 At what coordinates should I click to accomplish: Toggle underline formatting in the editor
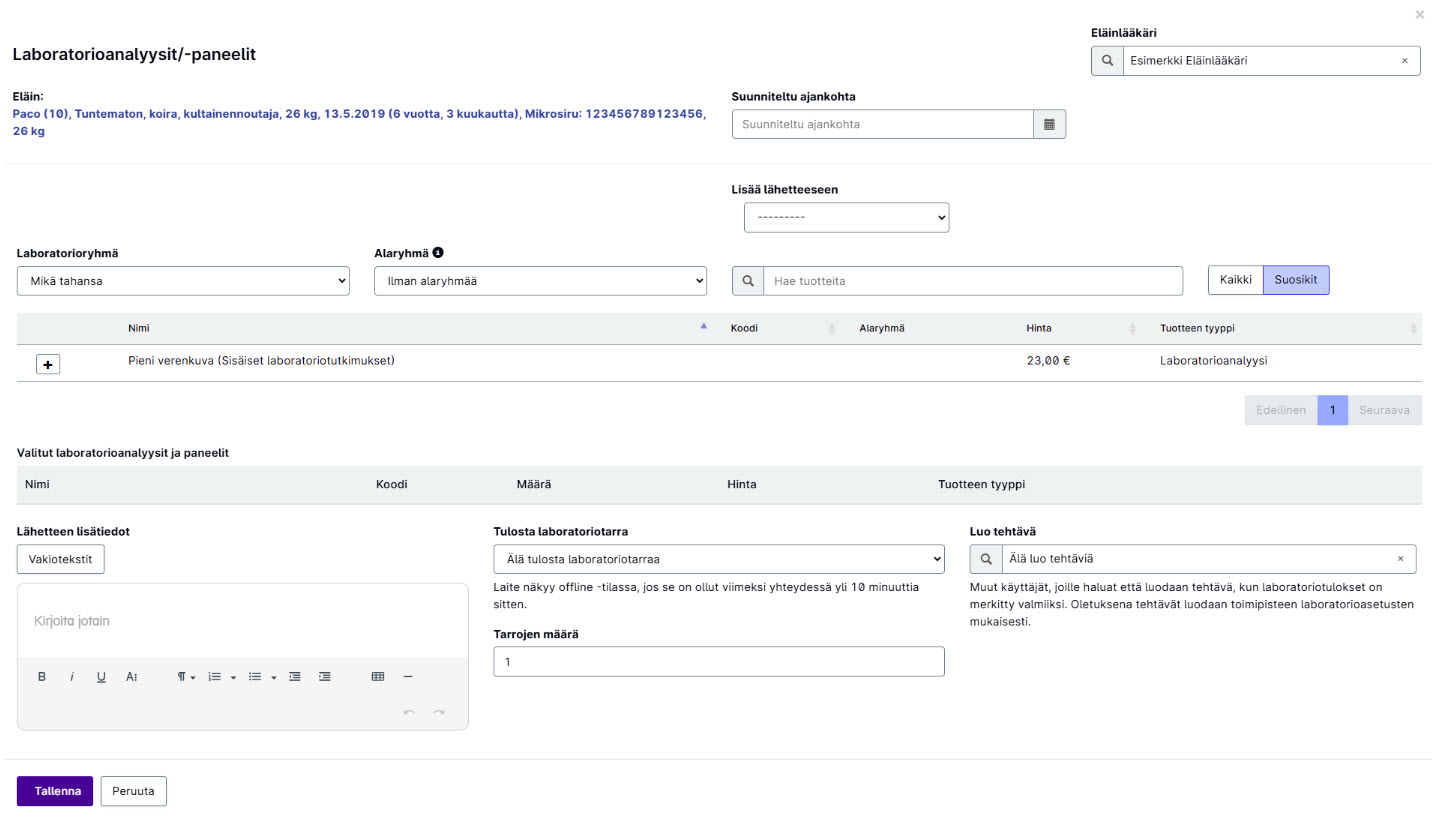pos(101,677)
